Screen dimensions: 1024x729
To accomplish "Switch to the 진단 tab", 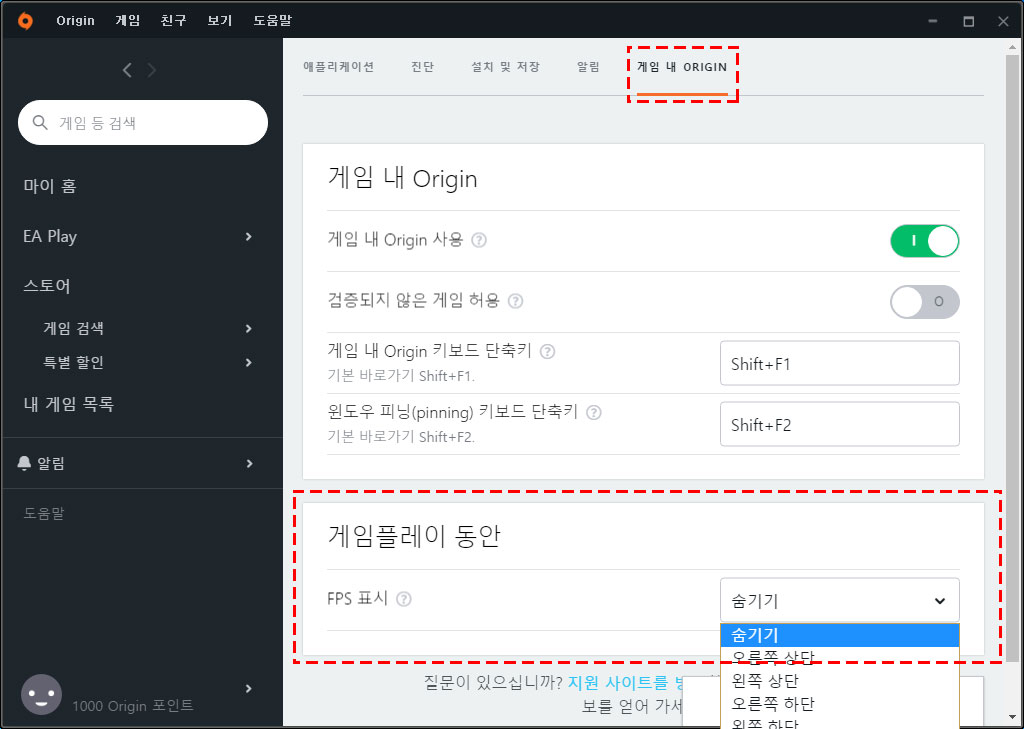I will pyautogui.click(x=423, y=67).
